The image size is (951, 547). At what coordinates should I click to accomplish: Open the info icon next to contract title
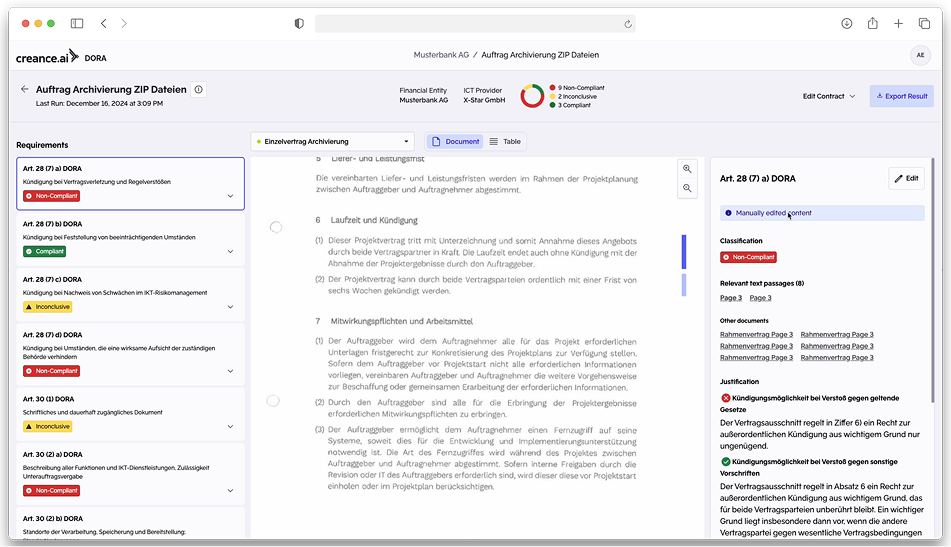(198, 90)
